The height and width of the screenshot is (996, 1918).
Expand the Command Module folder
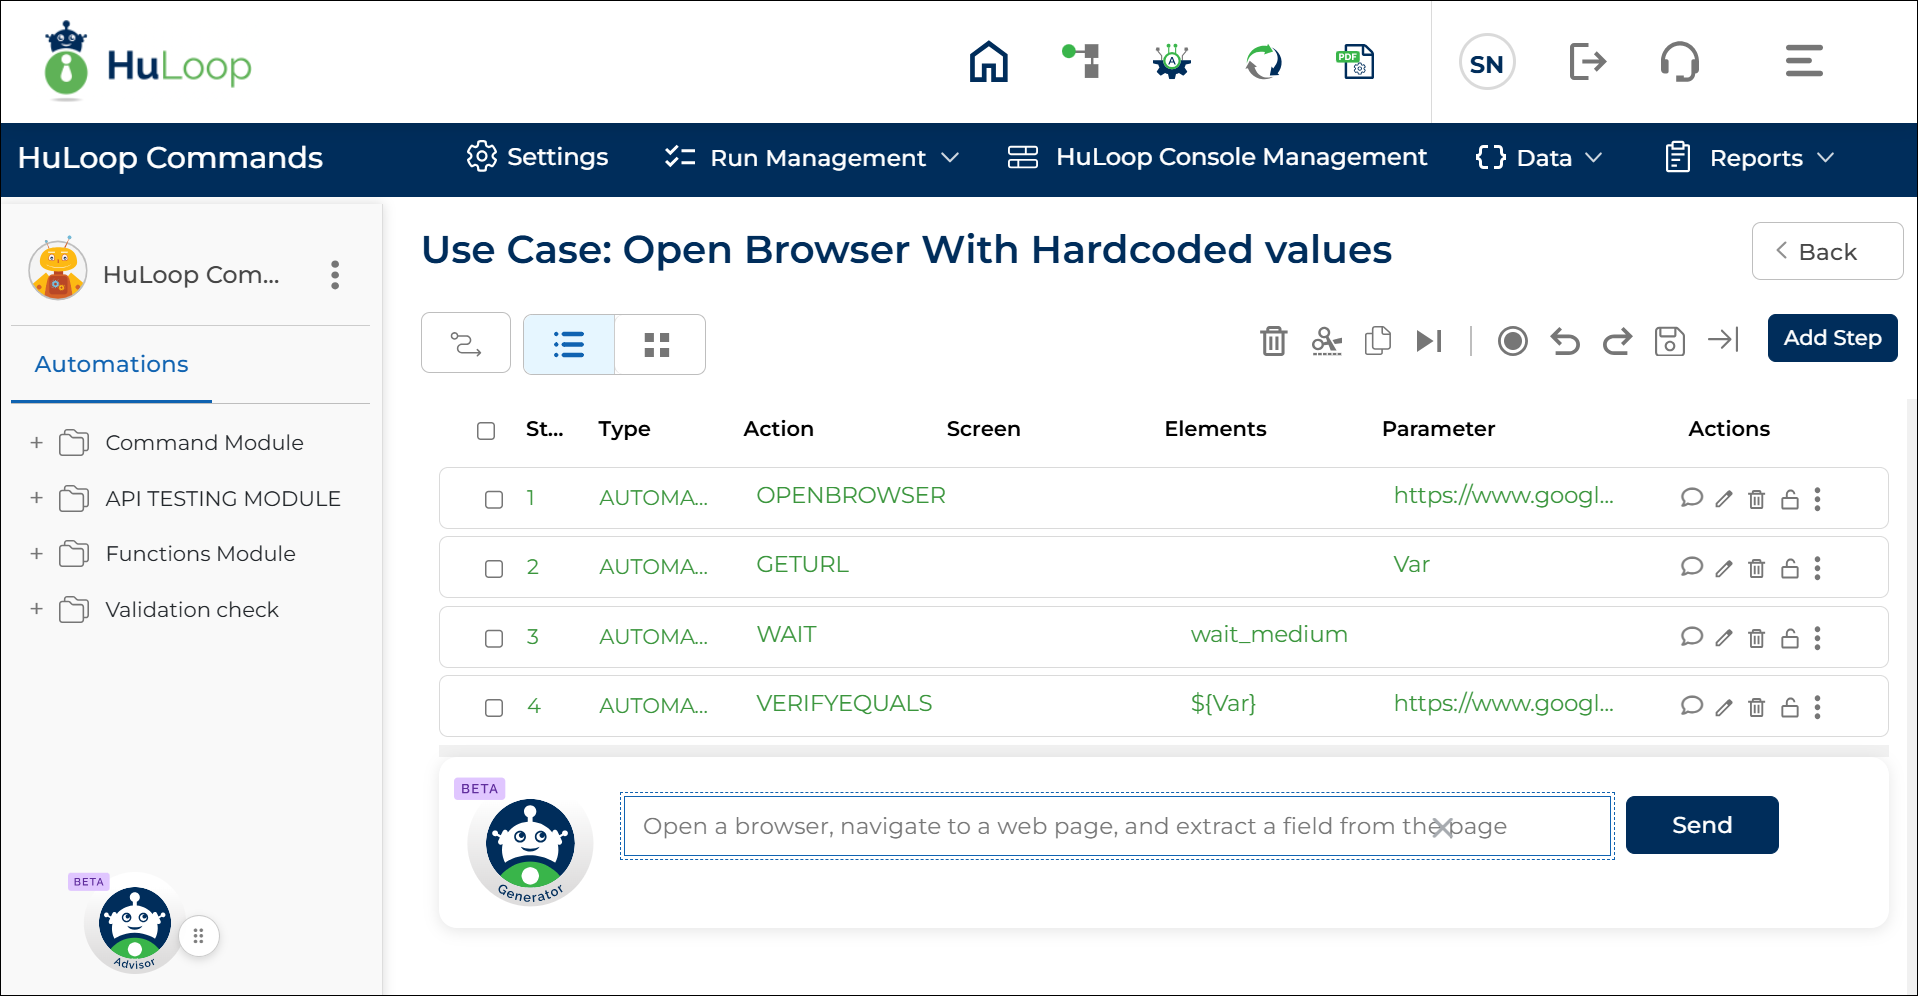[37, 442]
